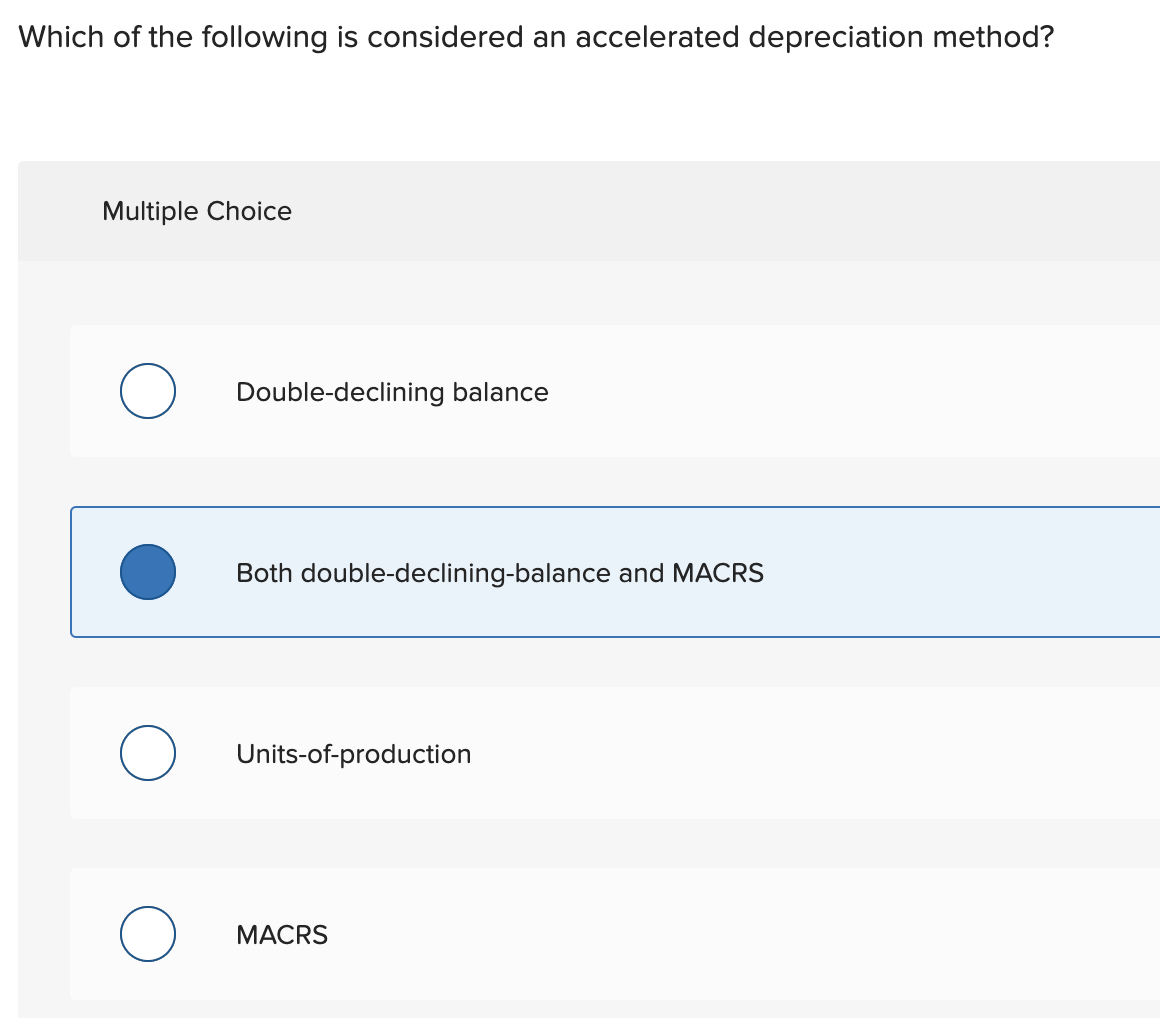Choose the first answer option row

click(x=500, y=391)
